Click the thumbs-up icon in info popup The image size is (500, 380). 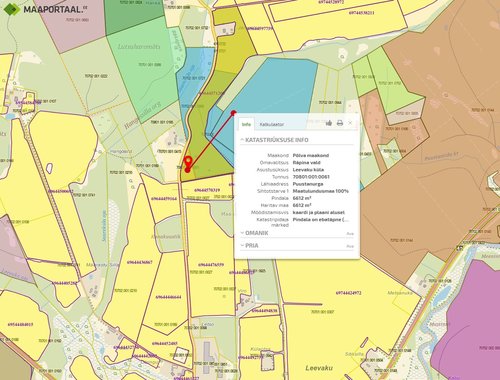pyautogui.click(x=329, y=123)
